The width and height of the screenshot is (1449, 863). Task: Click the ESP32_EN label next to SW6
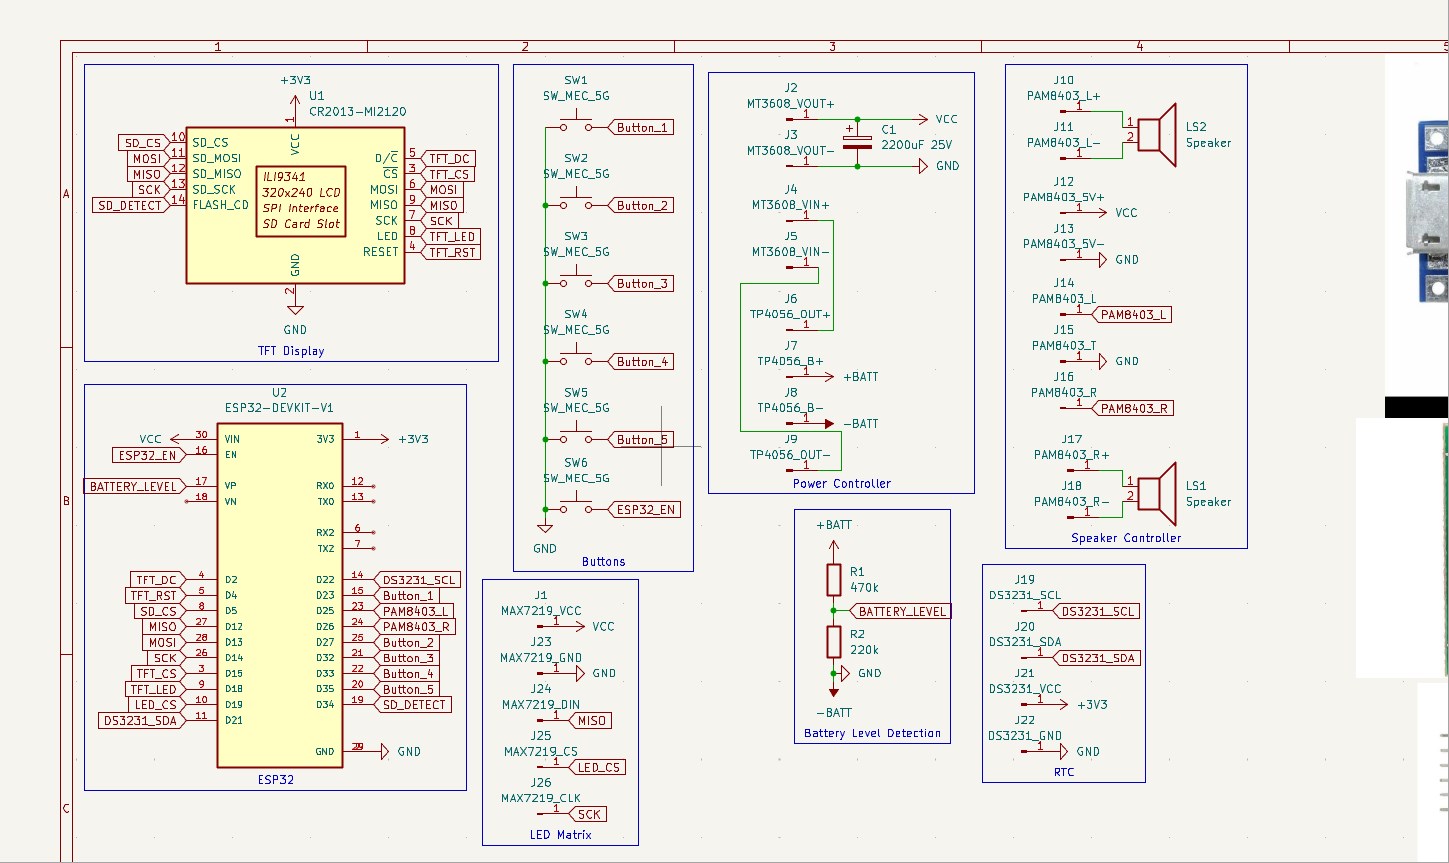[x=644, y=509]
